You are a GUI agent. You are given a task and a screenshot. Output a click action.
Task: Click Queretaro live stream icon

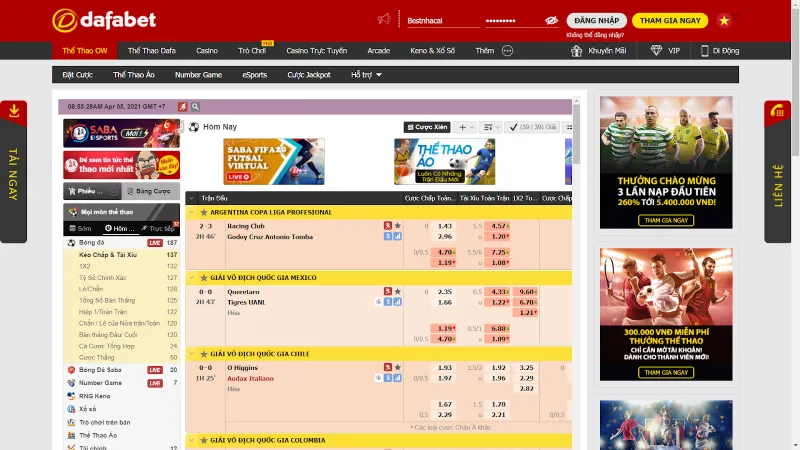tap(388, 291)
